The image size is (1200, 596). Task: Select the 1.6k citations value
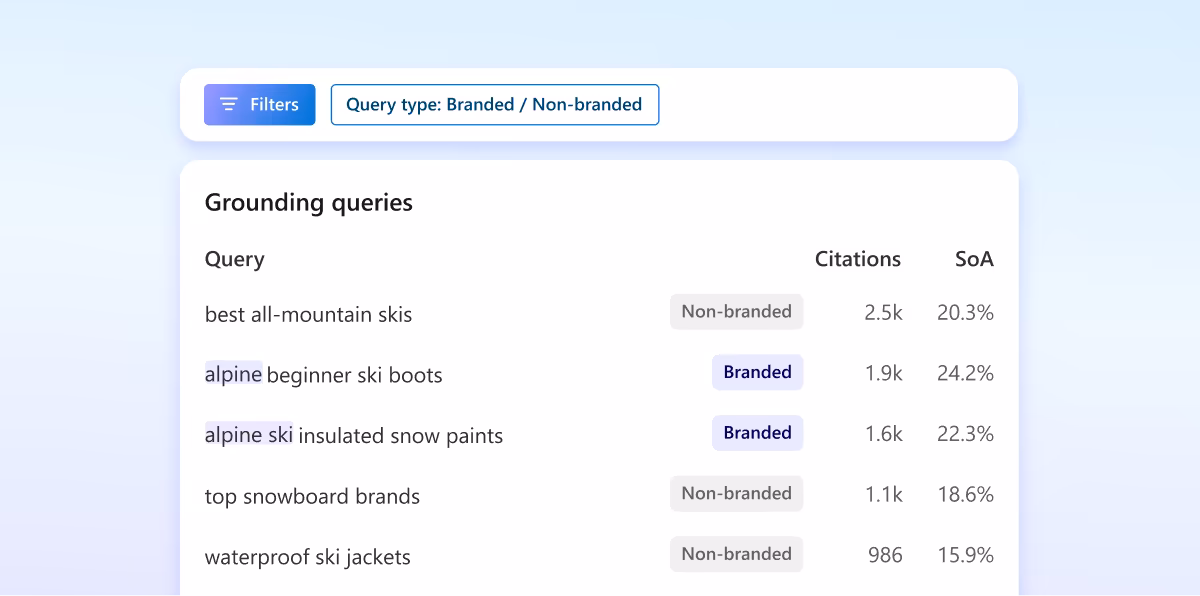[884, 434]
